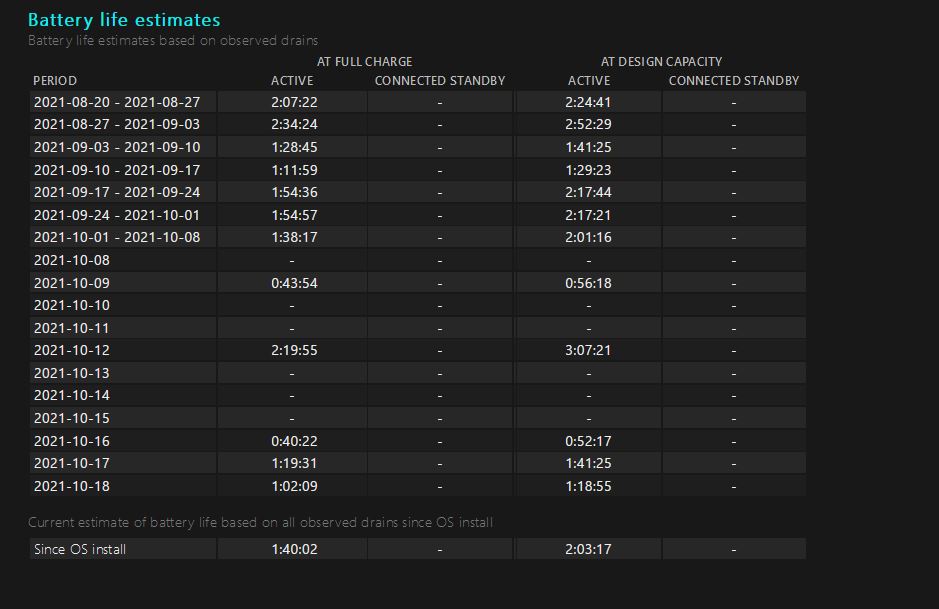Select the date row 2021-10-13

tap(72, 372)
